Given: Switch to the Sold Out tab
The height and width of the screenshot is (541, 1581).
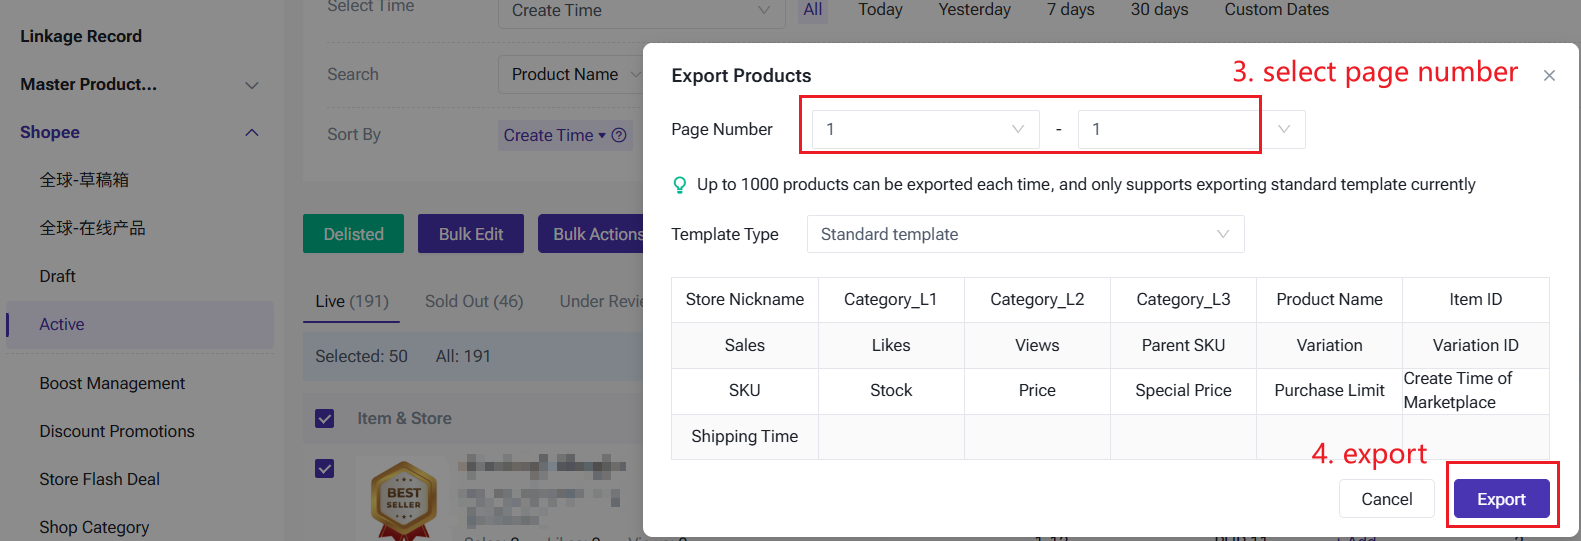Looking at the screenshot, I should pyautogui.click(x=473, y=301).
